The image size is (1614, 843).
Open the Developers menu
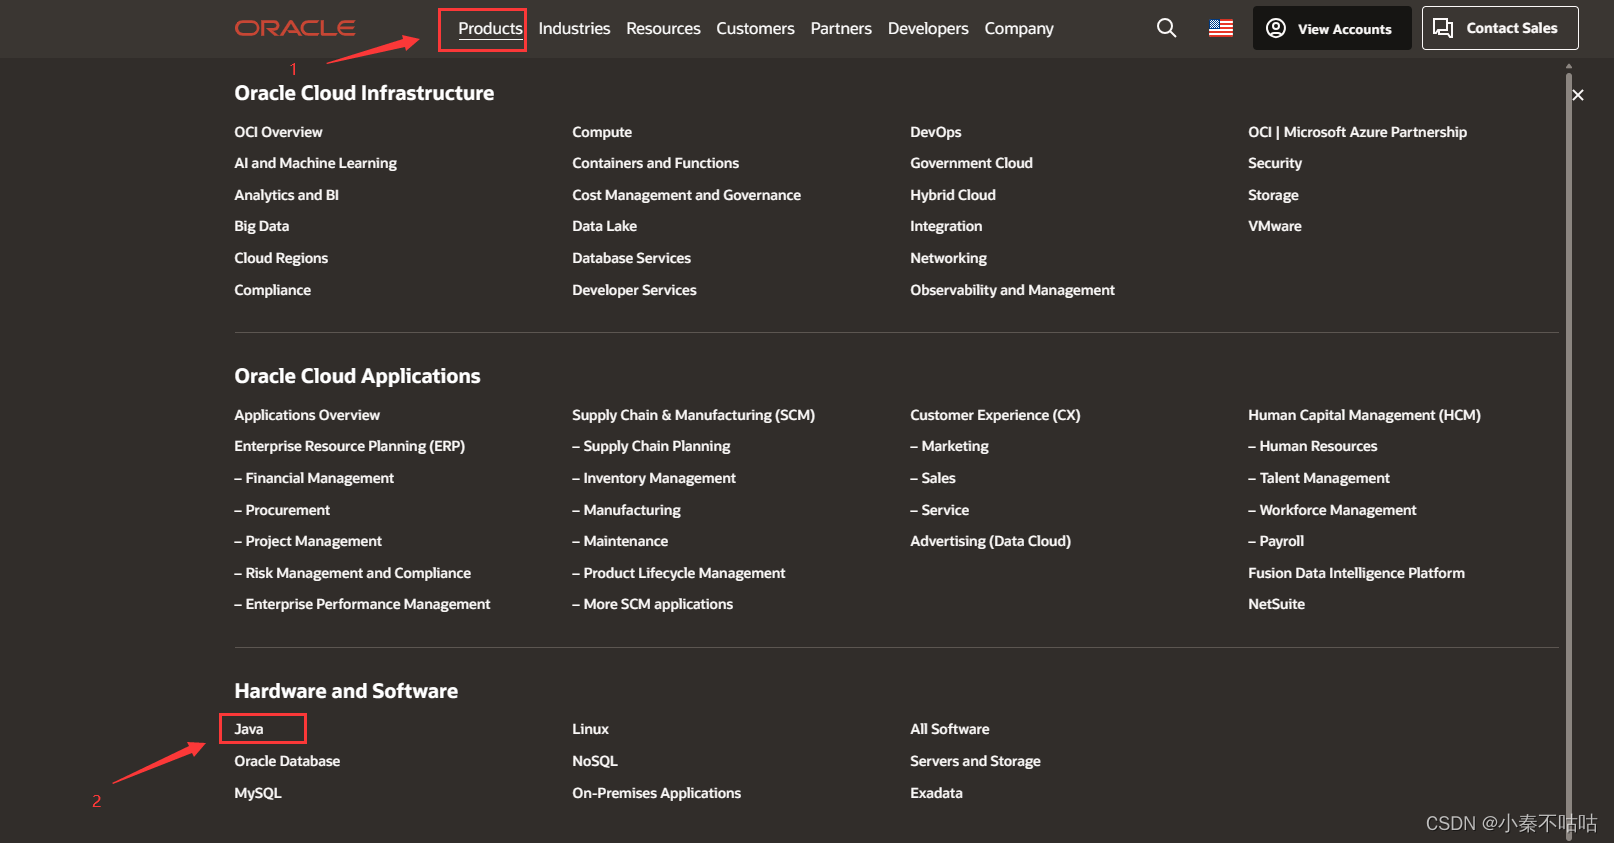[x=928, y=28]
